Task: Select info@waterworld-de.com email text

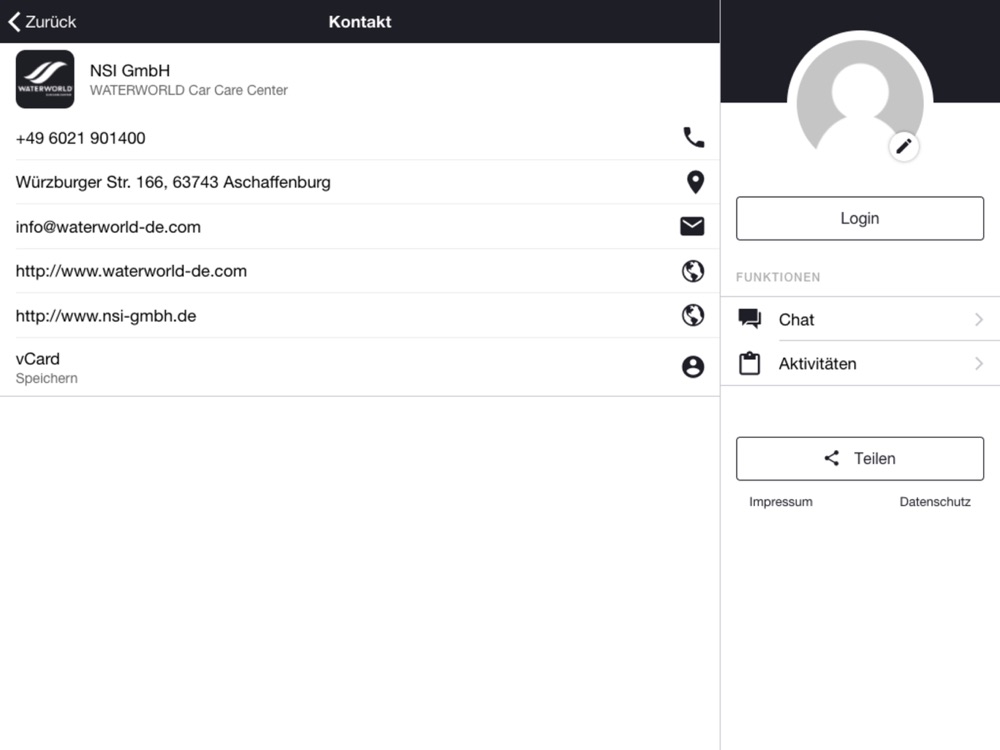Action: 108,227
